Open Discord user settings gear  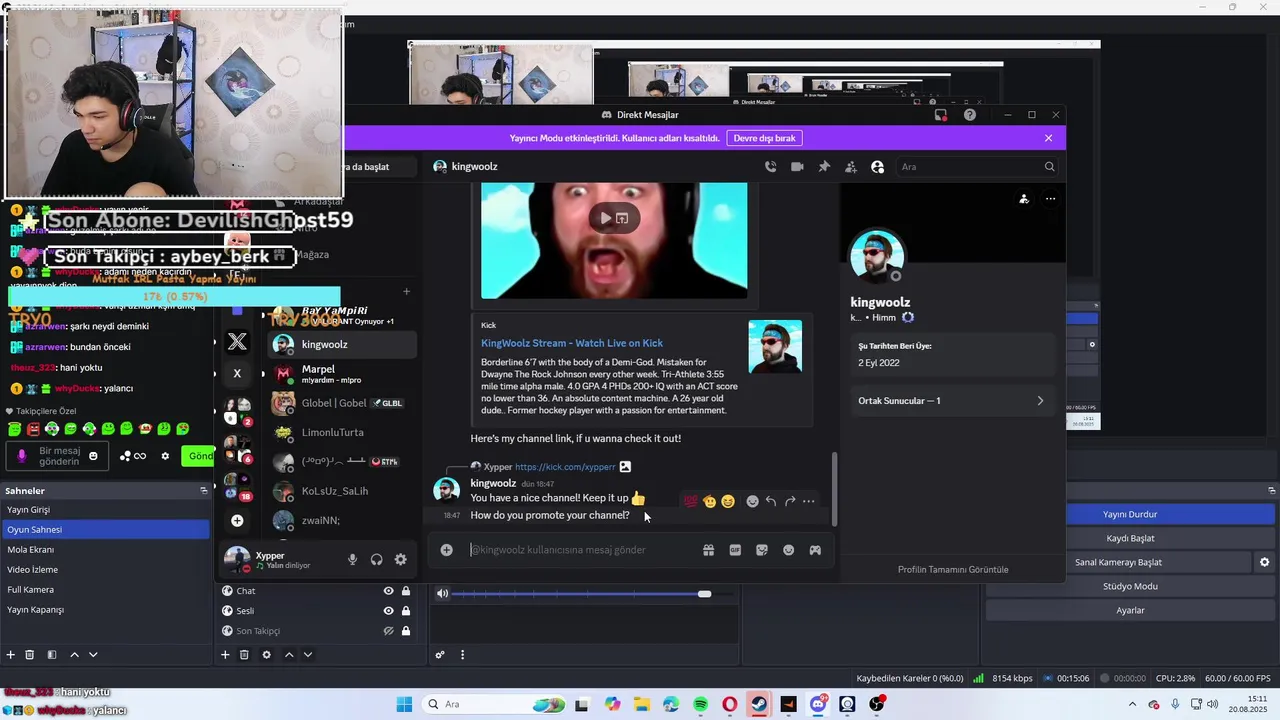[x=400, y=560]
